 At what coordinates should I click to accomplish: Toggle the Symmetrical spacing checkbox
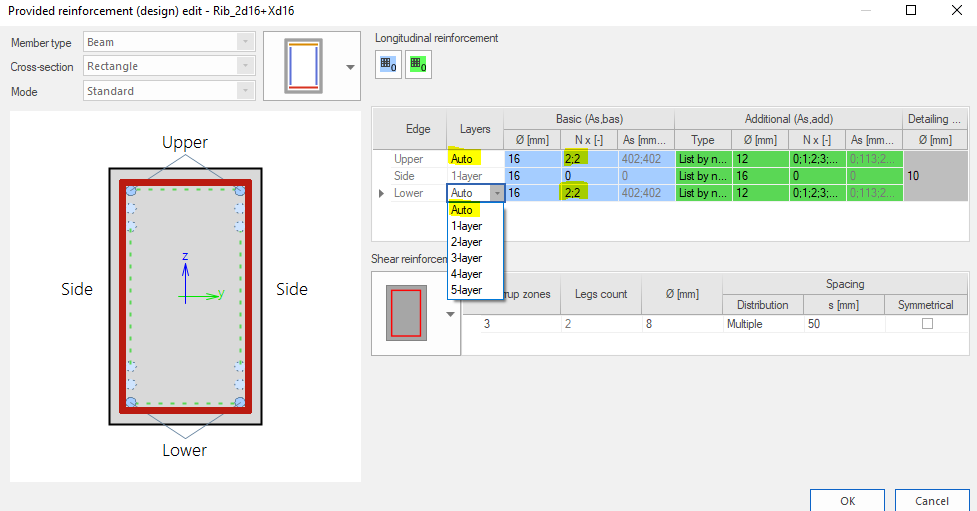pyautogui.click(x=926, y=324)
